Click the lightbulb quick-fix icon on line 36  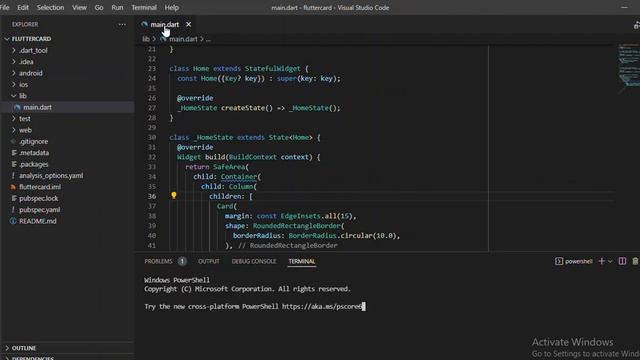(x=174, y=196)
